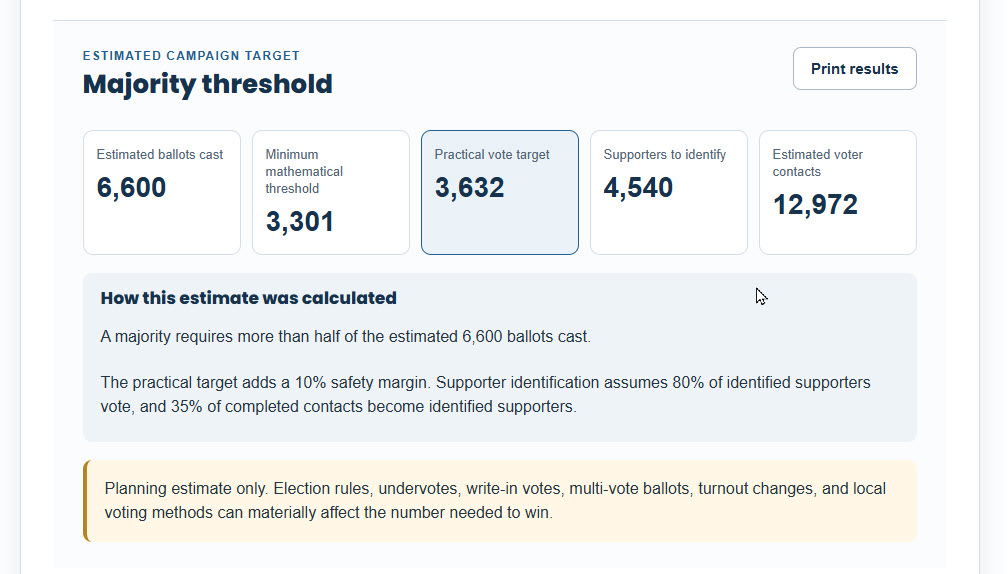Viewport: 1008px width, 574px height.
Task: Click the Supporters to identify label text
Action: [665, 154]
